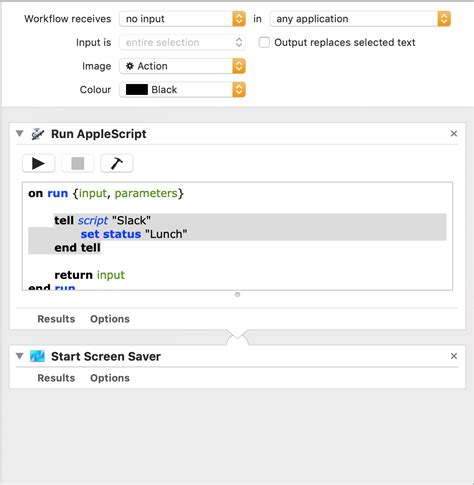
Task: Show Options under Start Screen Saver
Action: pos(110,378)
